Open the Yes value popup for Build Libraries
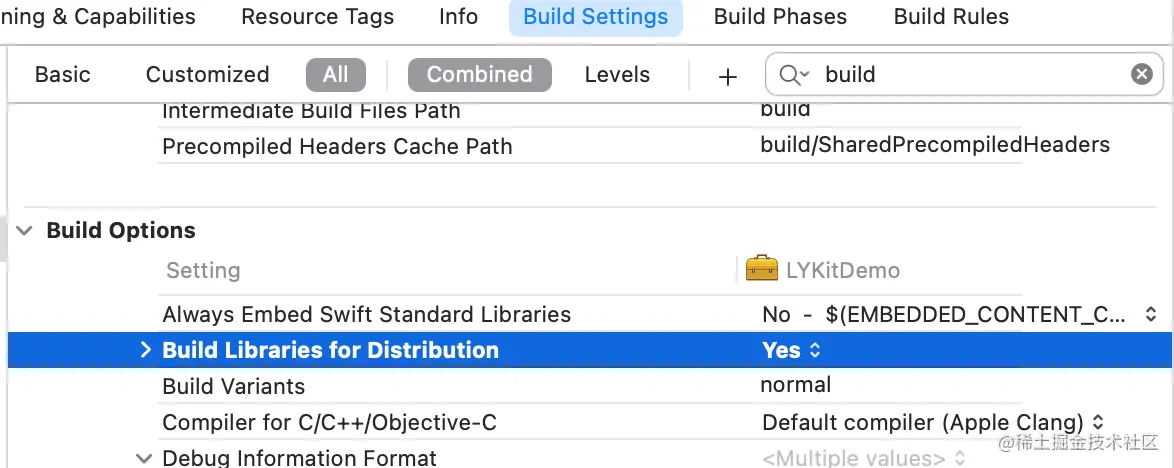Screen dimensions: 1174x468 coord(791,350)
